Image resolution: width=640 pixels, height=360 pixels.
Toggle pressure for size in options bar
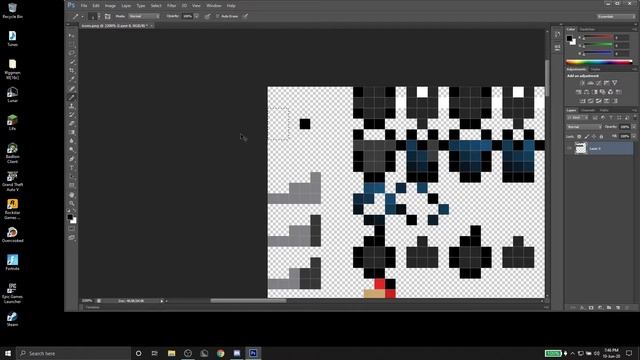click(245, 16)
